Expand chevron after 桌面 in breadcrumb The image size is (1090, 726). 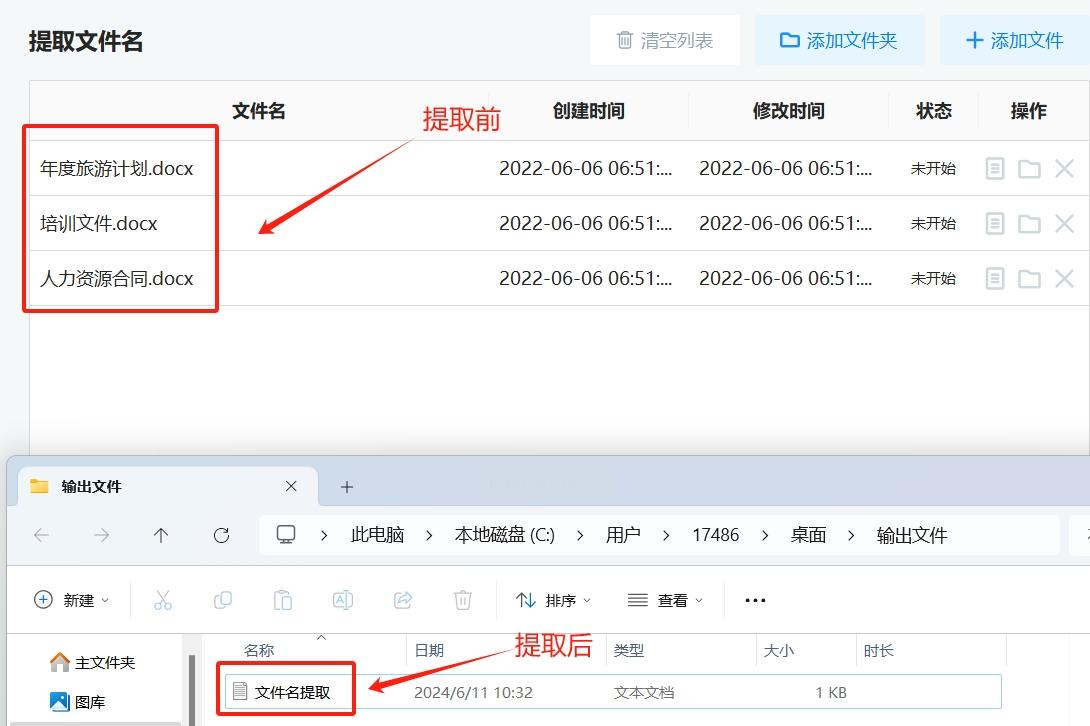851,535
